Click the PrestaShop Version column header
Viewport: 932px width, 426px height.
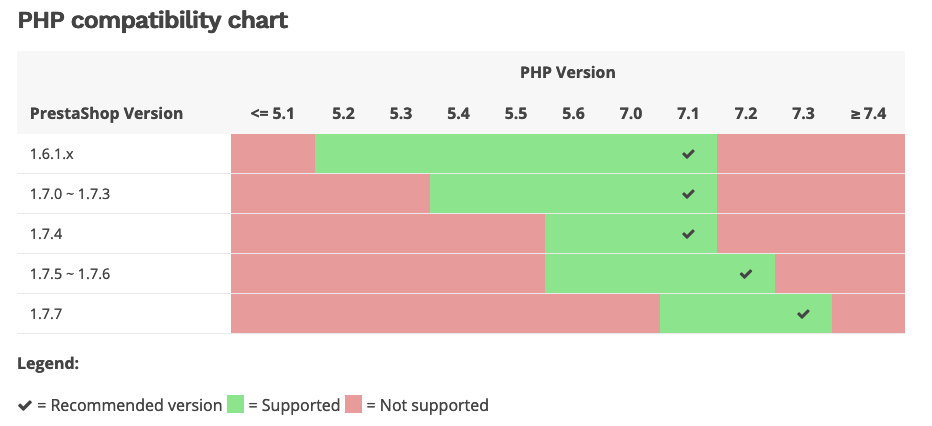(x=106, y=114)
